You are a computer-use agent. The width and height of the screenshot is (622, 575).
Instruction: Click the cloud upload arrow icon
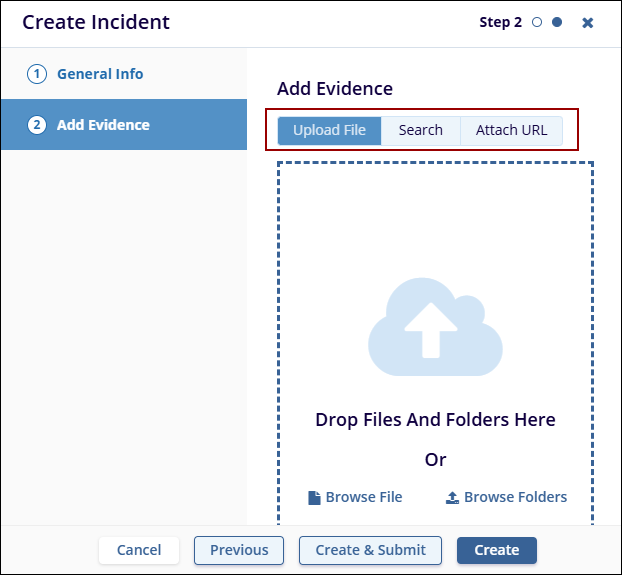tap(434, 320)
